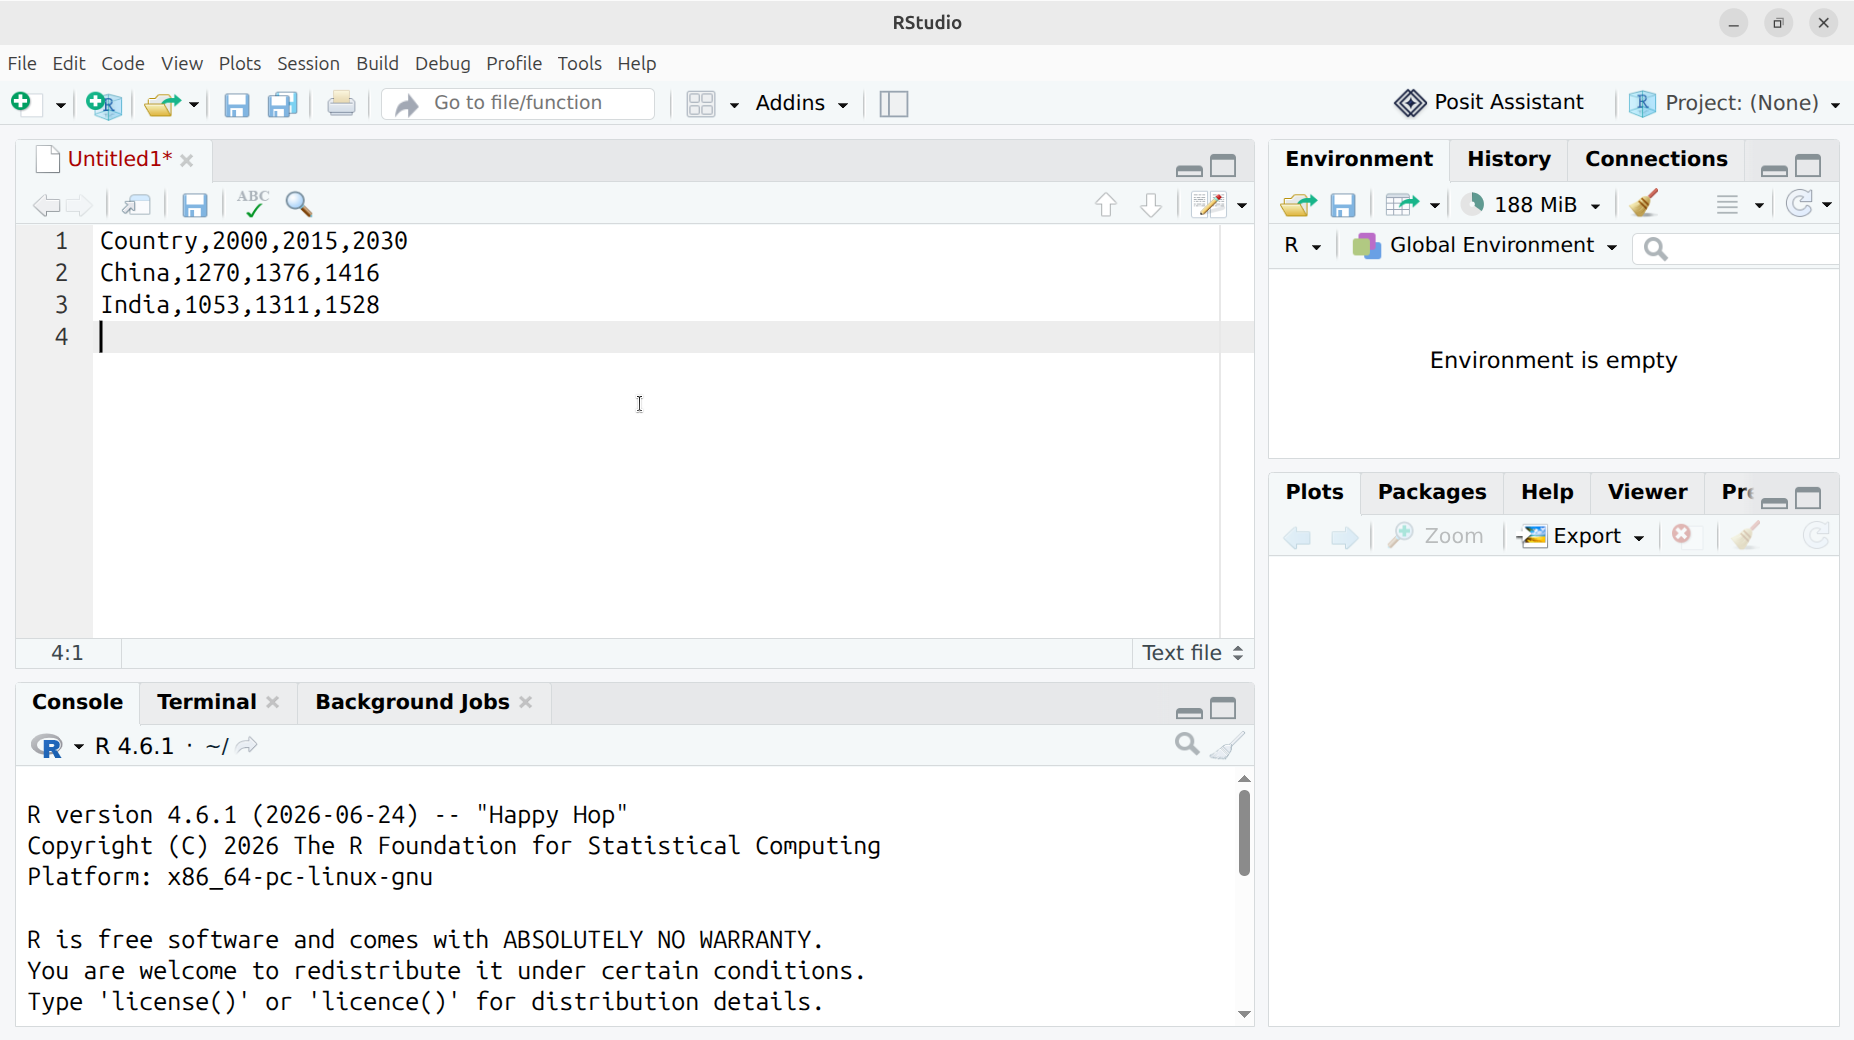Image resolution: width=1854 pixels, height=1040 pixels.
Task: Open Find/Replace in the editor
Action: [299, 204]
